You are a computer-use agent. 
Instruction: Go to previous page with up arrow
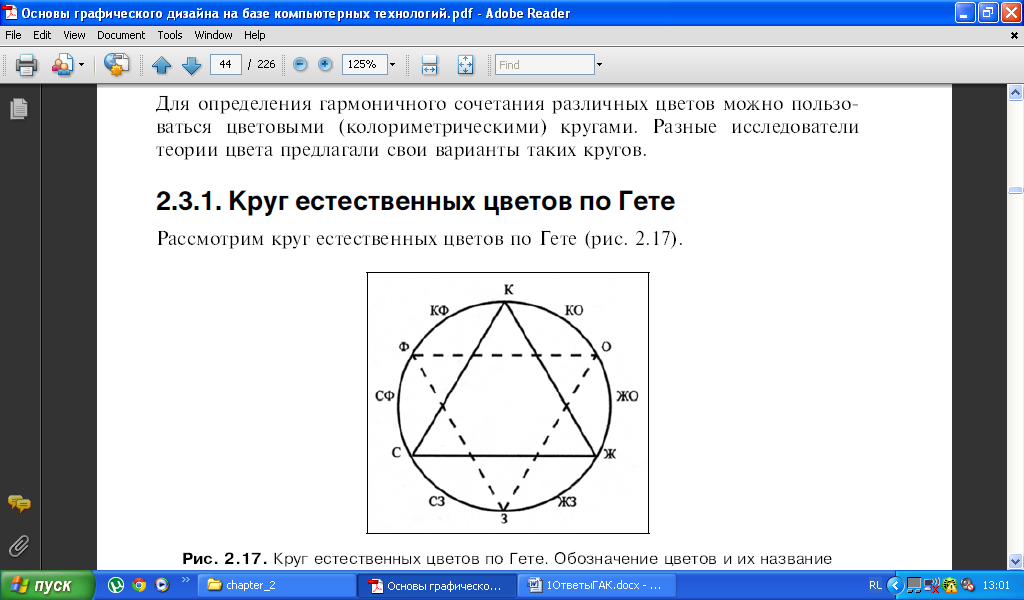(x=161, y=65)
